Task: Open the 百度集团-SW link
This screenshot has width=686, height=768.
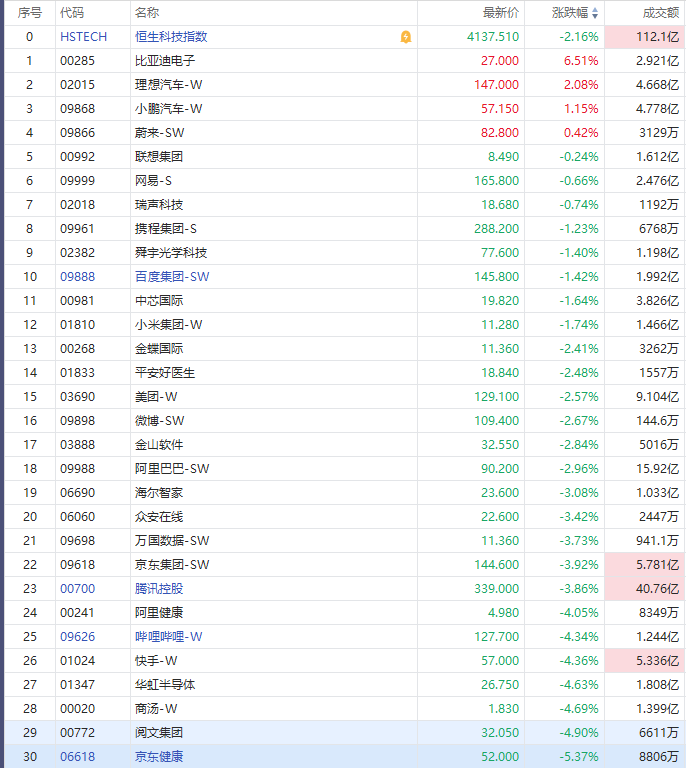Action: click(x=172, y=277)
